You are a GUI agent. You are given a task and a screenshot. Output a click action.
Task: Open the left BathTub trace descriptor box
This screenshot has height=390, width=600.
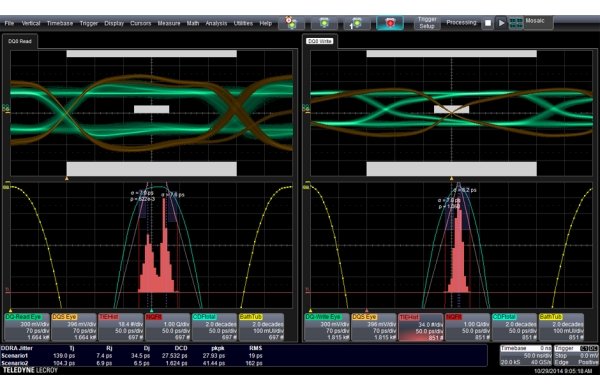coord(262,327)
